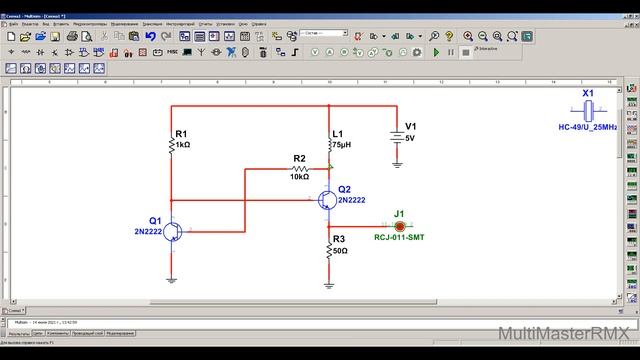Screen dimensions: 640x360
Task: Pause the simulation
Action: click(451, 52)
